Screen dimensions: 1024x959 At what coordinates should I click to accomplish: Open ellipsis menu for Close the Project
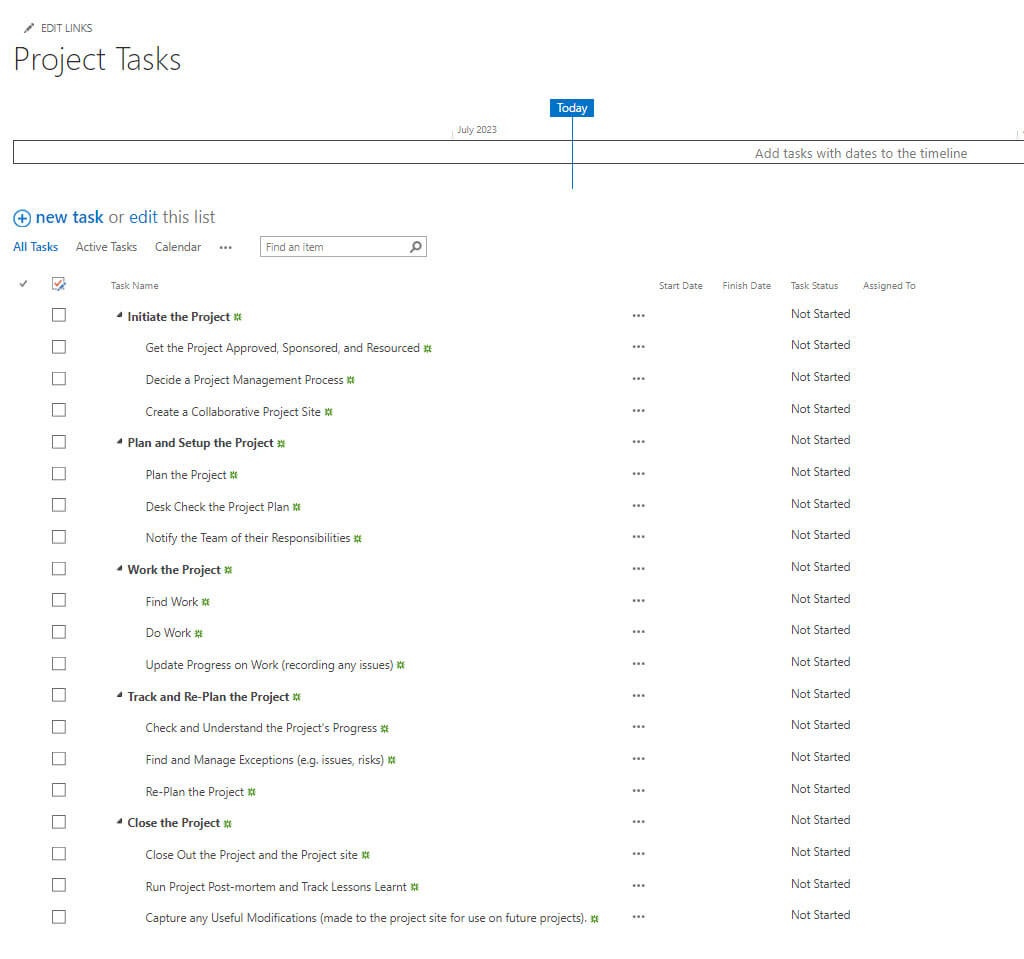pos(638,822)
